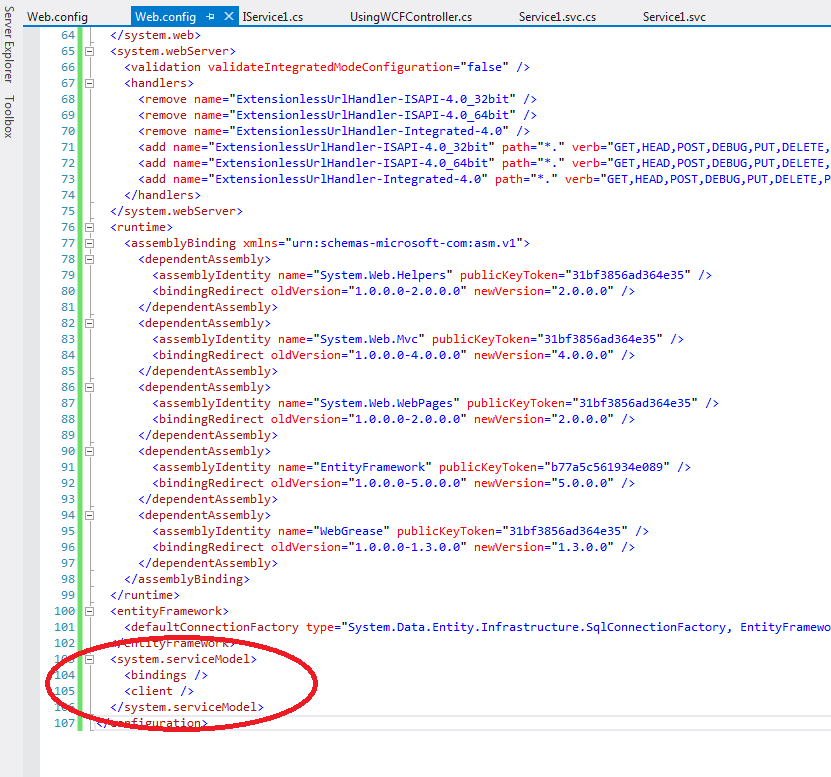831x777 pixels.
Task: Collapse the system.serviceModel section on line 103
Action: [90, 659]
